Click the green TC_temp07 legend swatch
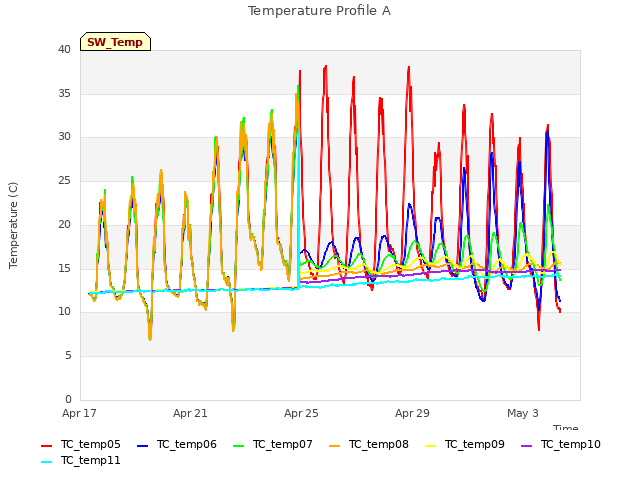 click(x=238, y=446)
